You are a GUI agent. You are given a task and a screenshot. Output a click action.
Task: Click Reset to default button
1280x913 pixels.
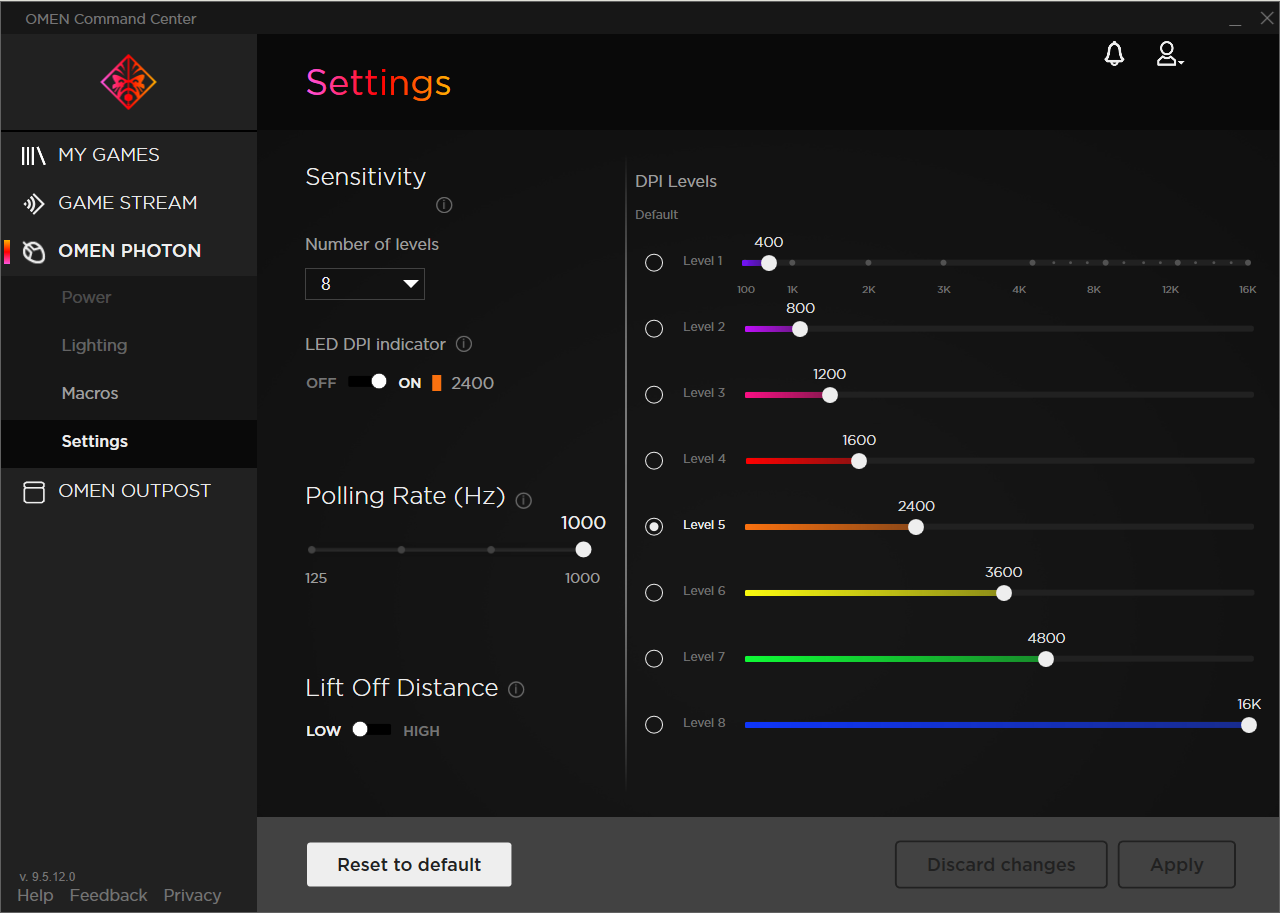[x=409, y=865]
